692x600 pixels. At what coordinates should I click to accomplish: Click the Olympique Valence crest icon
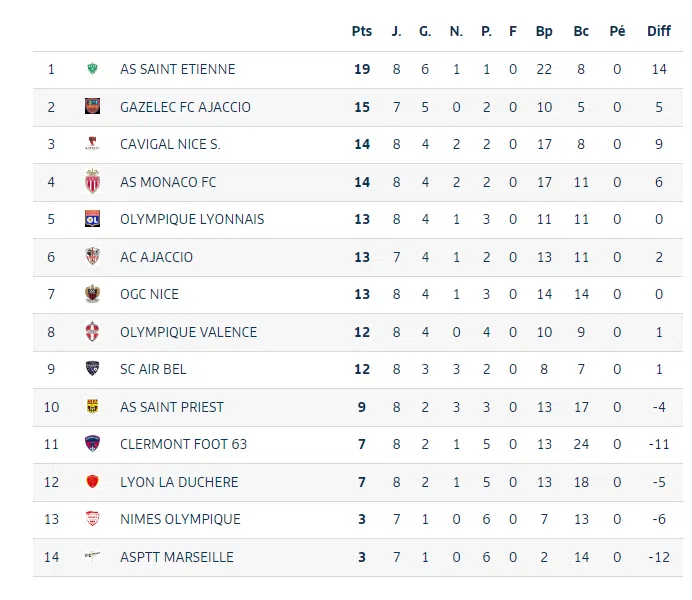92,332
